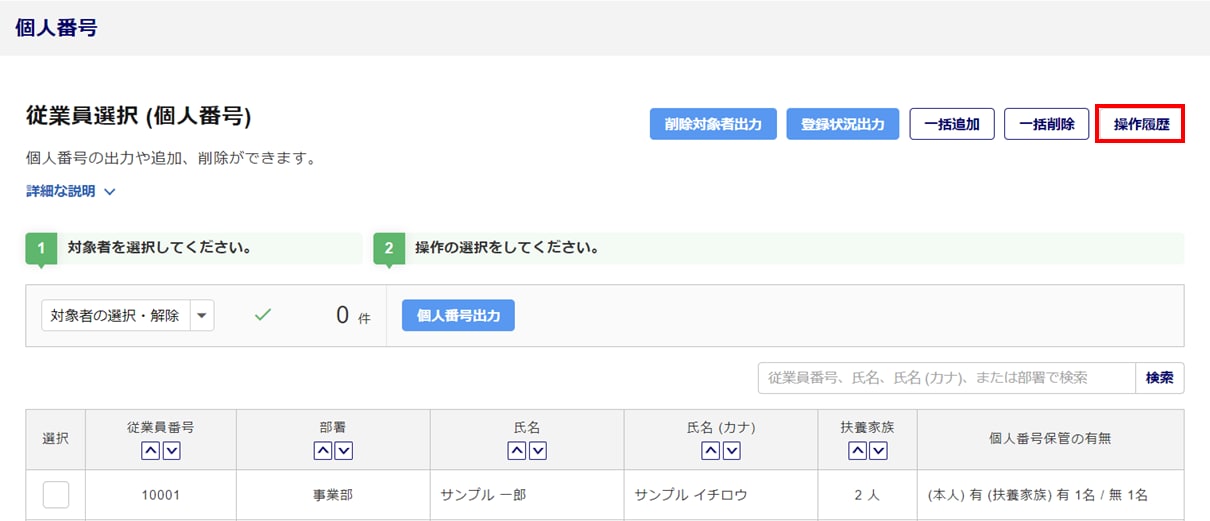The image size is (1210, 521).
Task: Sort 部署 column ascending with up arrow
Action: 323,451
